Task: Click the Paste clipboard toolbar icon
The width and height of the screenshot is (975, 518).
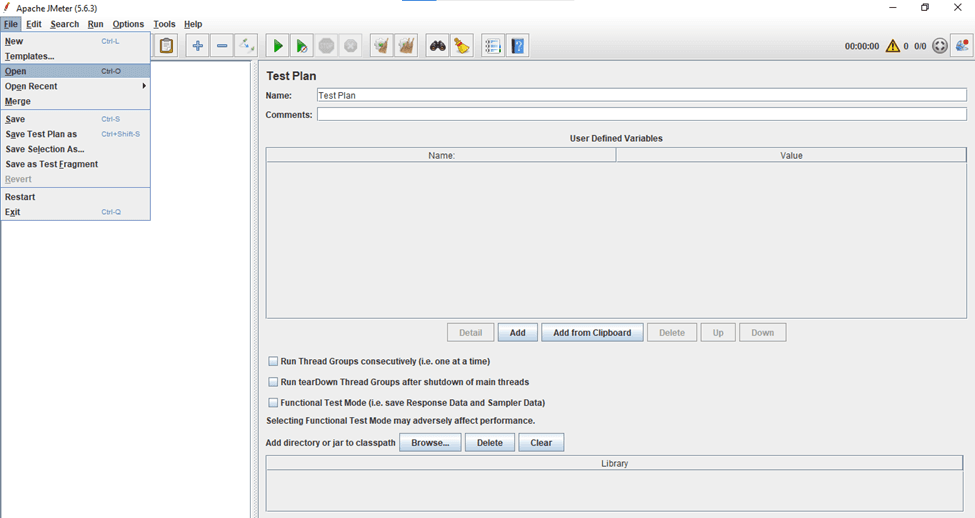Action: [166, 45]
